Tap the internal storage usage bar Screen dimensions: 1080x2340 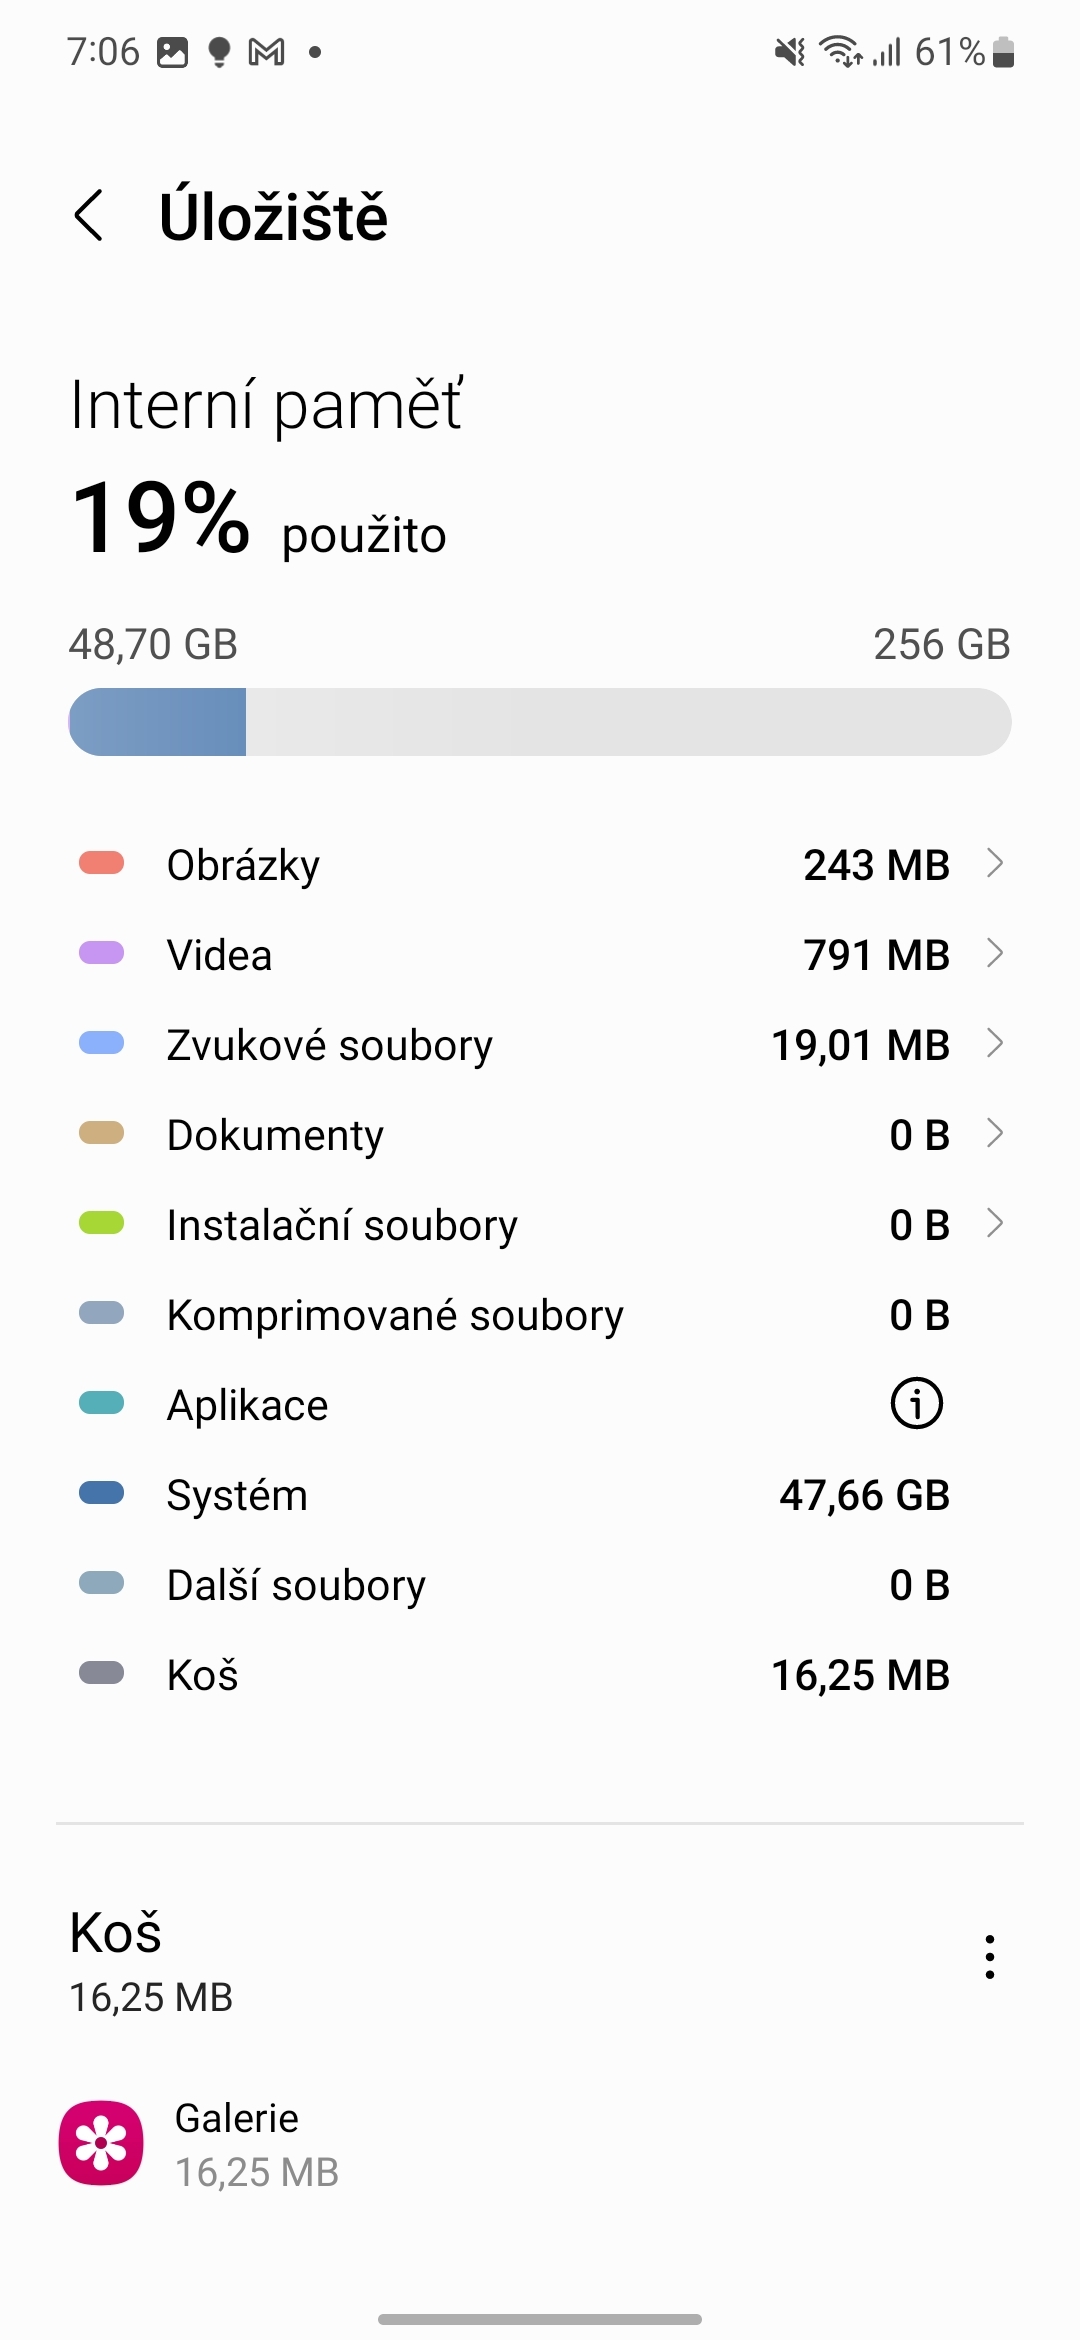coord(540,722)
